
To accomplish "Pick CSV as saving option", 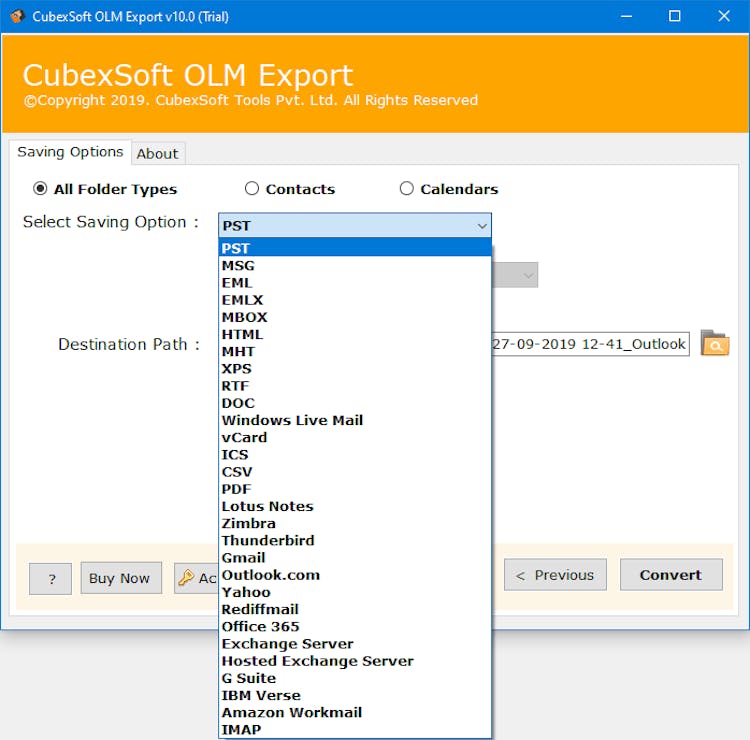I will pyautogui.click(x=355, y=472).
